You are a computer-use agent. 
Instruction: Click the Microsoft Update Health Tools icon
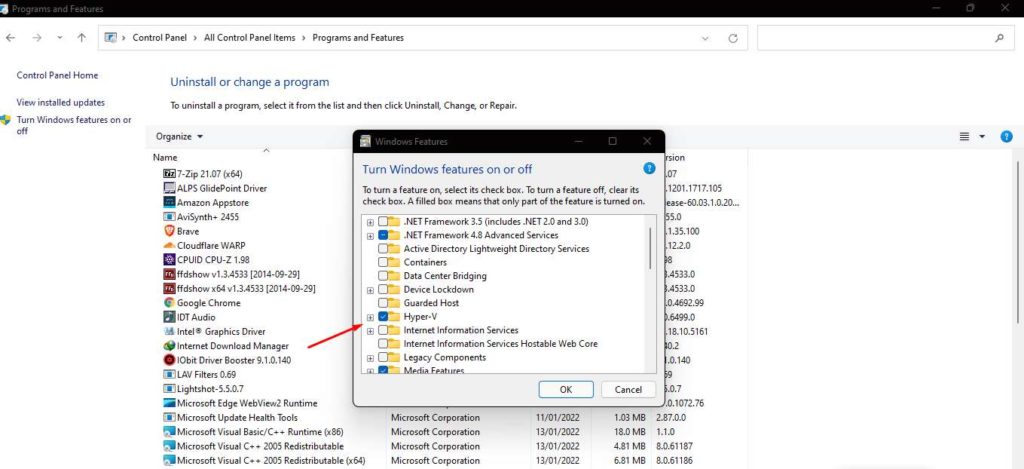click(169, 417)
